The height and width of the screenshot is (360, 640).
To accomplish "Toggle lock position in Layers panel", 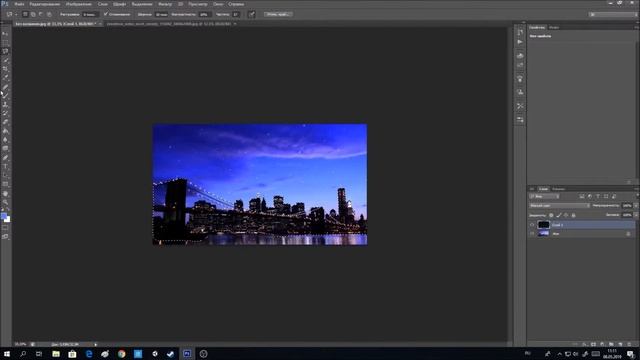I will pos(566,215).
